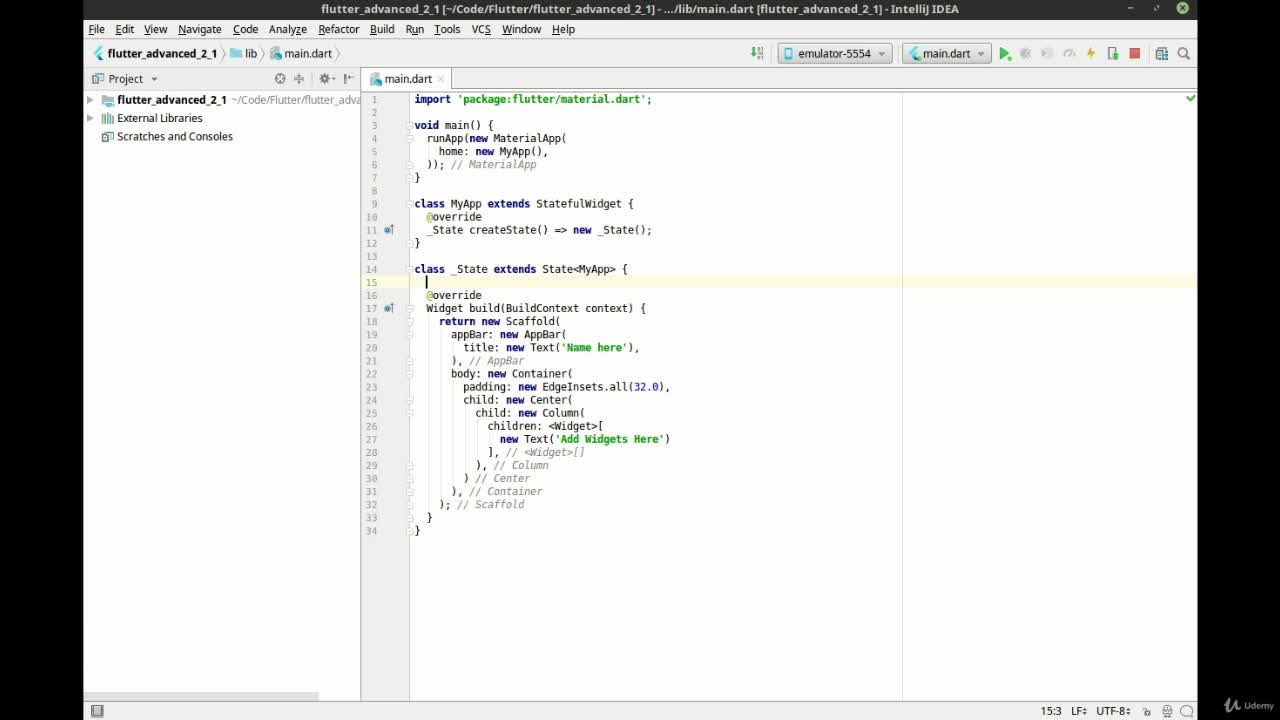Change the UTF-8 file encoding in status bar
The image size is (1280, 720).
click(1114, 711)
